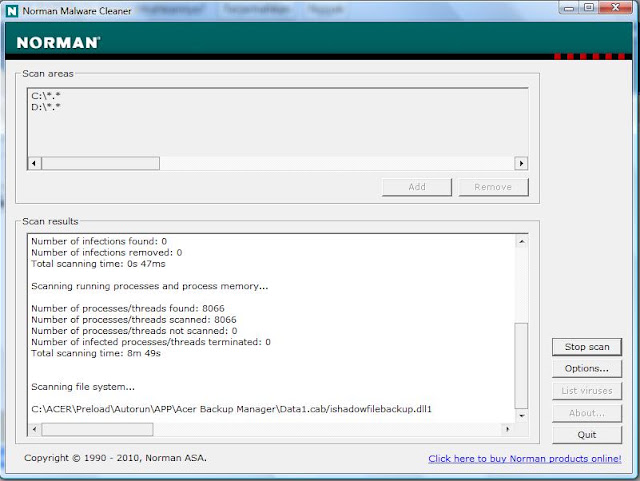Click the NORMAN logo in the banner
This screenshot has height=481, width=640.
tap(58, 43)
